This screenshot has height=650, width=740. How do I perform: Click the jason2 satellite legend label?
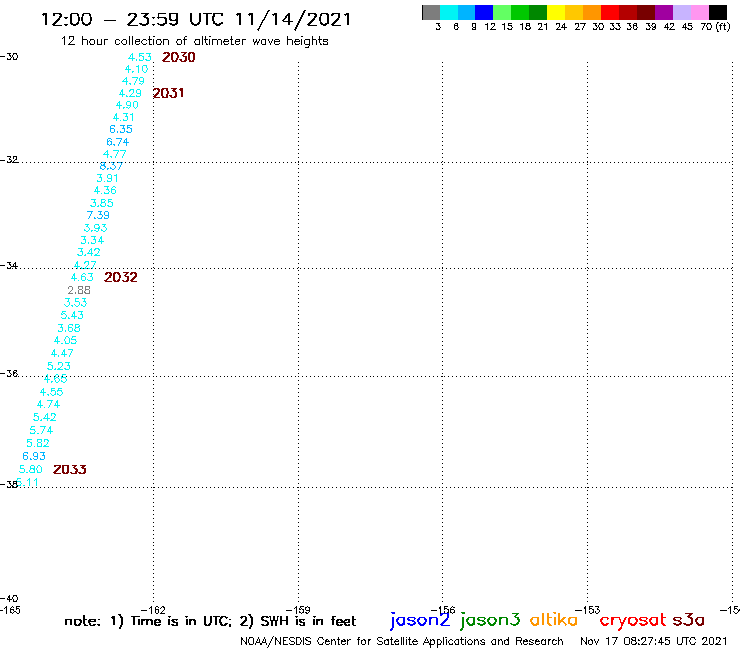420,620
